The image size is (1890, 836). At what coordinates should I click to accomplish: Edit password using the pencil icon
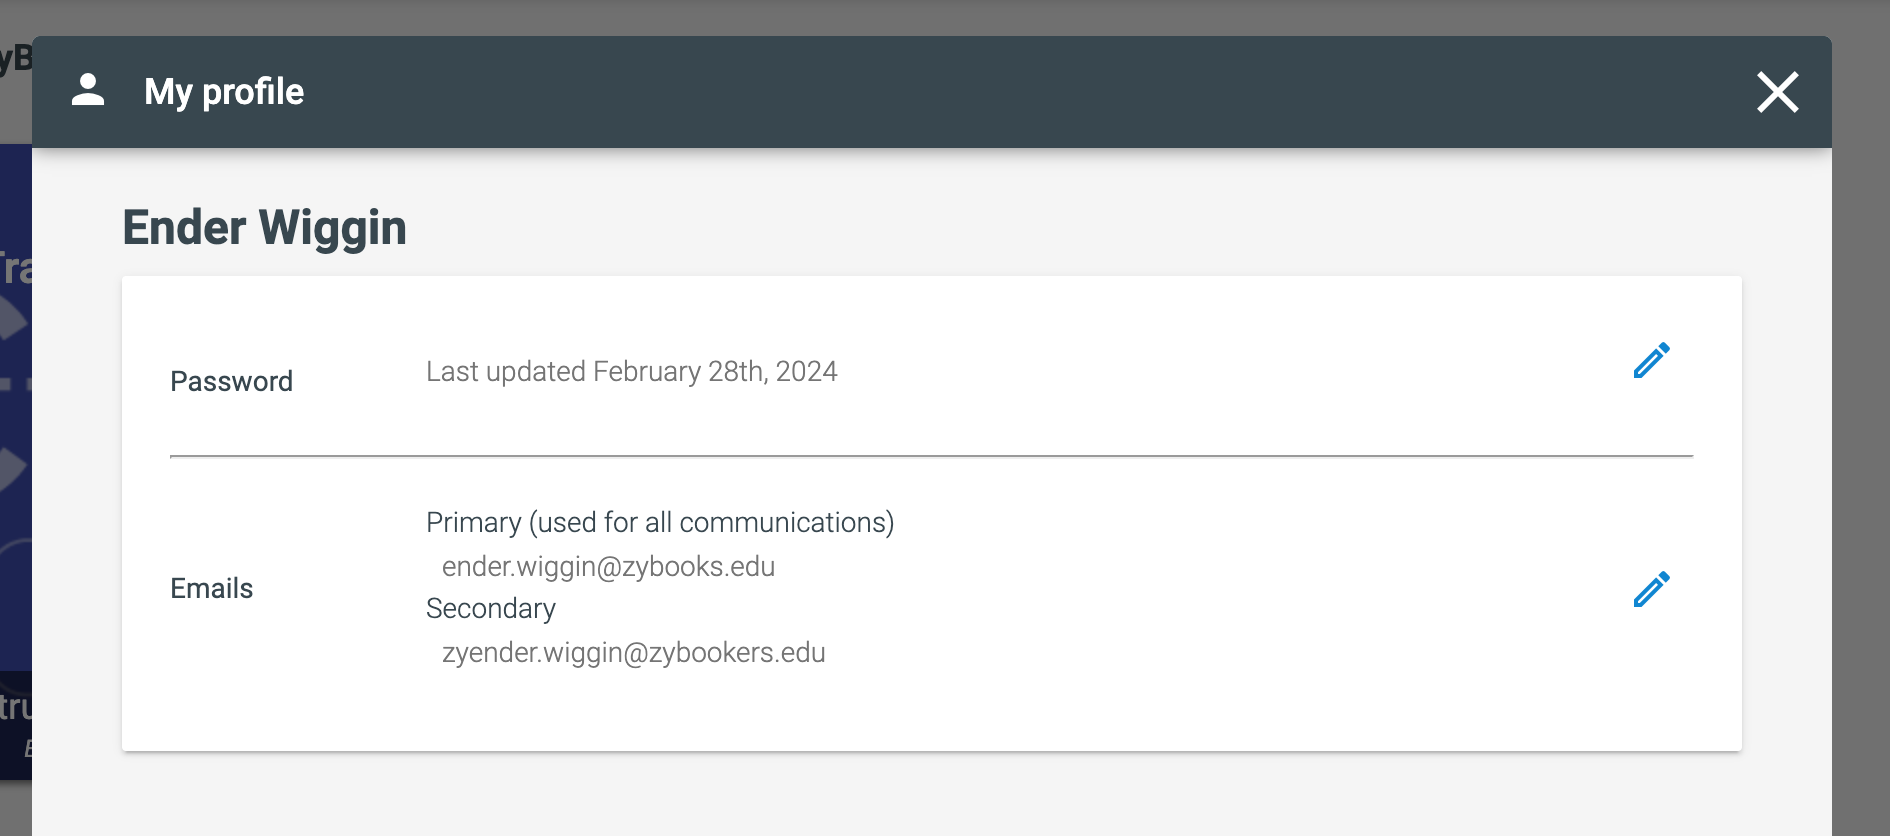[x=1651, y=361]
